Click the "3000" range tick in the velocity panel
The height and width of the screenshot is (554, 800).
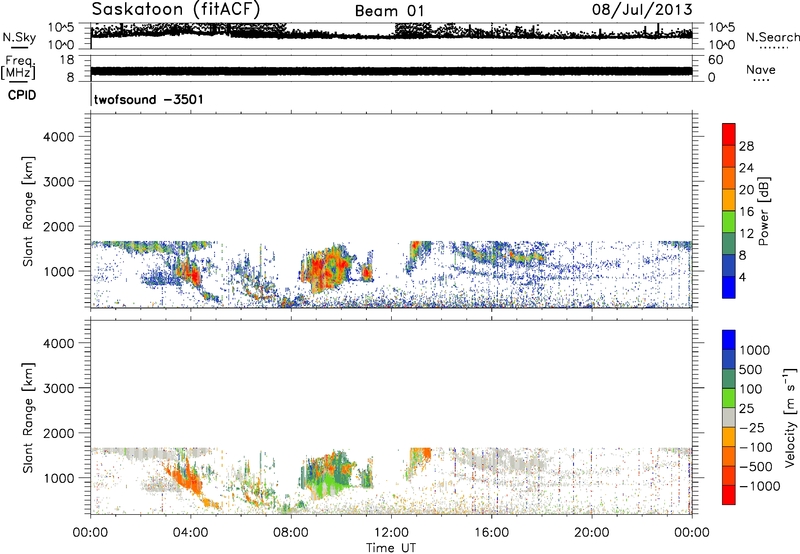(58, 388)
